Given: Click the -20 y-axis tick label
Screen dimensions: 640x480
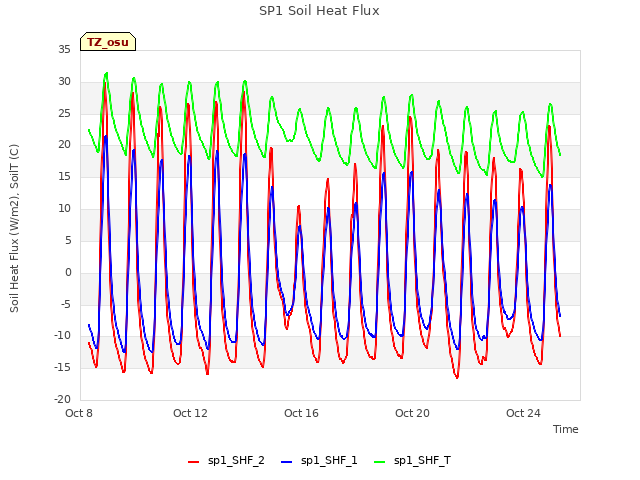Looking at the screenshot, I should coord(62,399).
